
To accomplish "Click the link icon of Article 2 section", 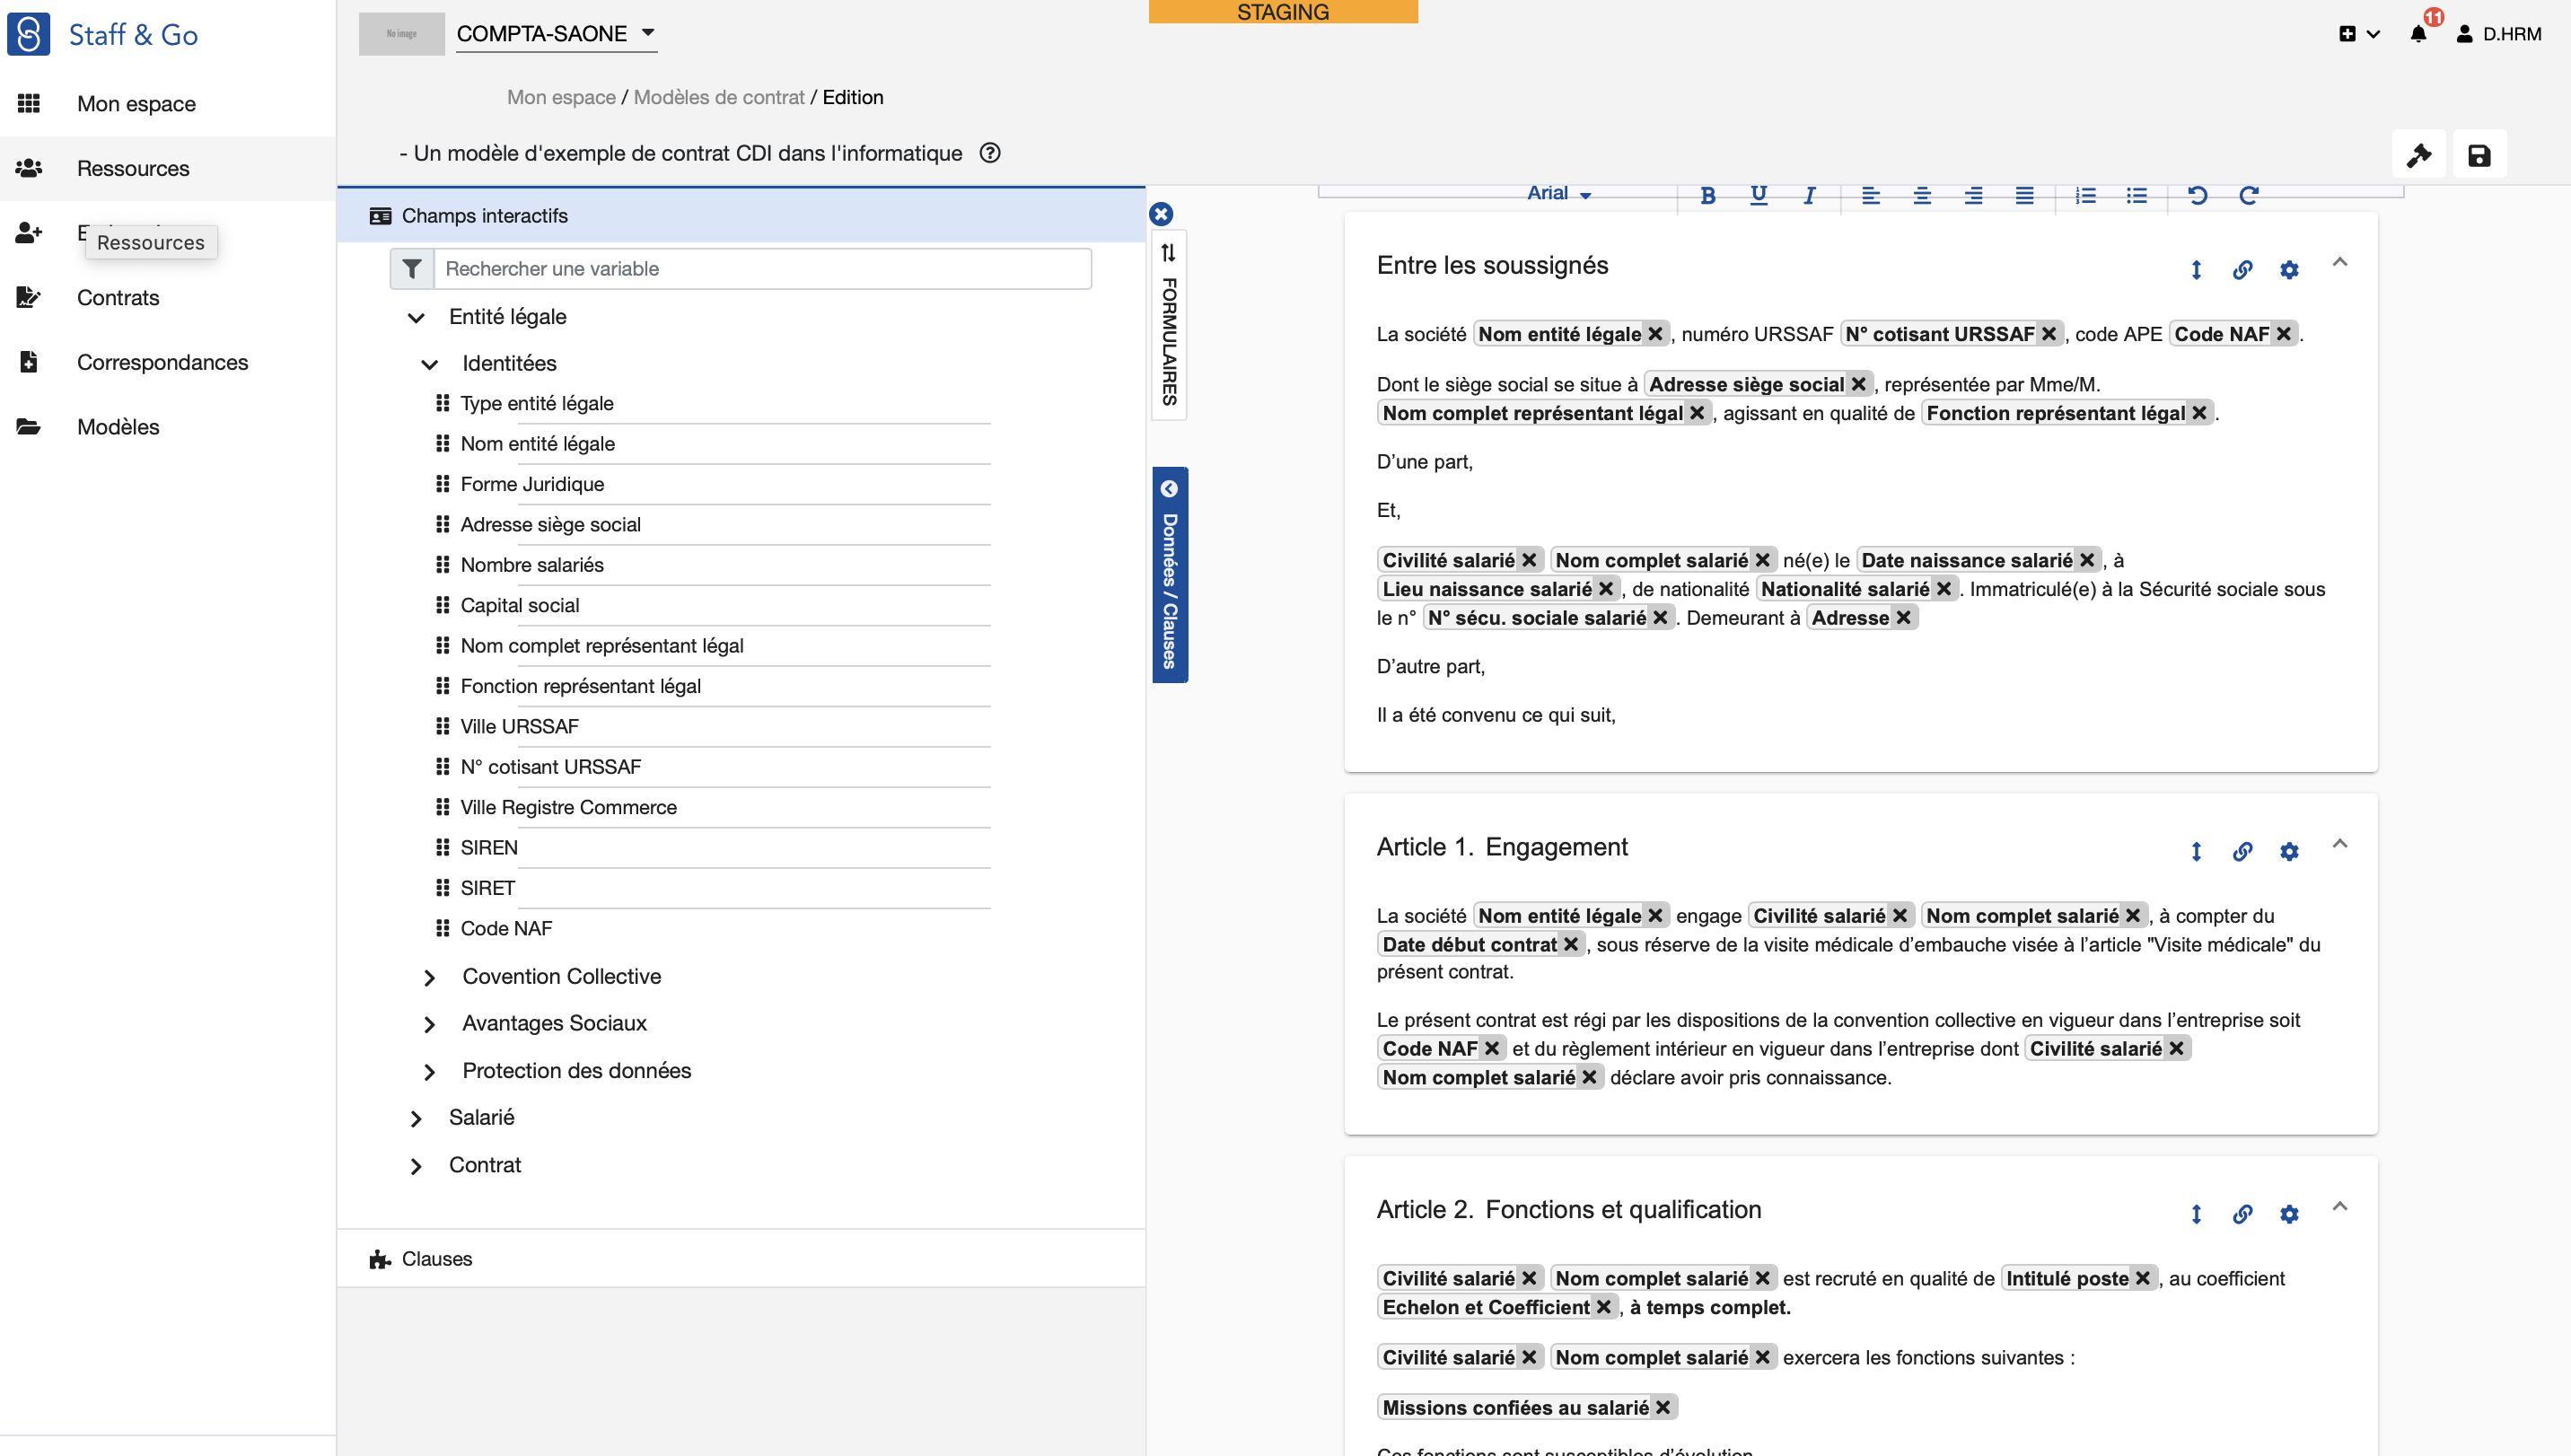I will pos(2243,1214).
